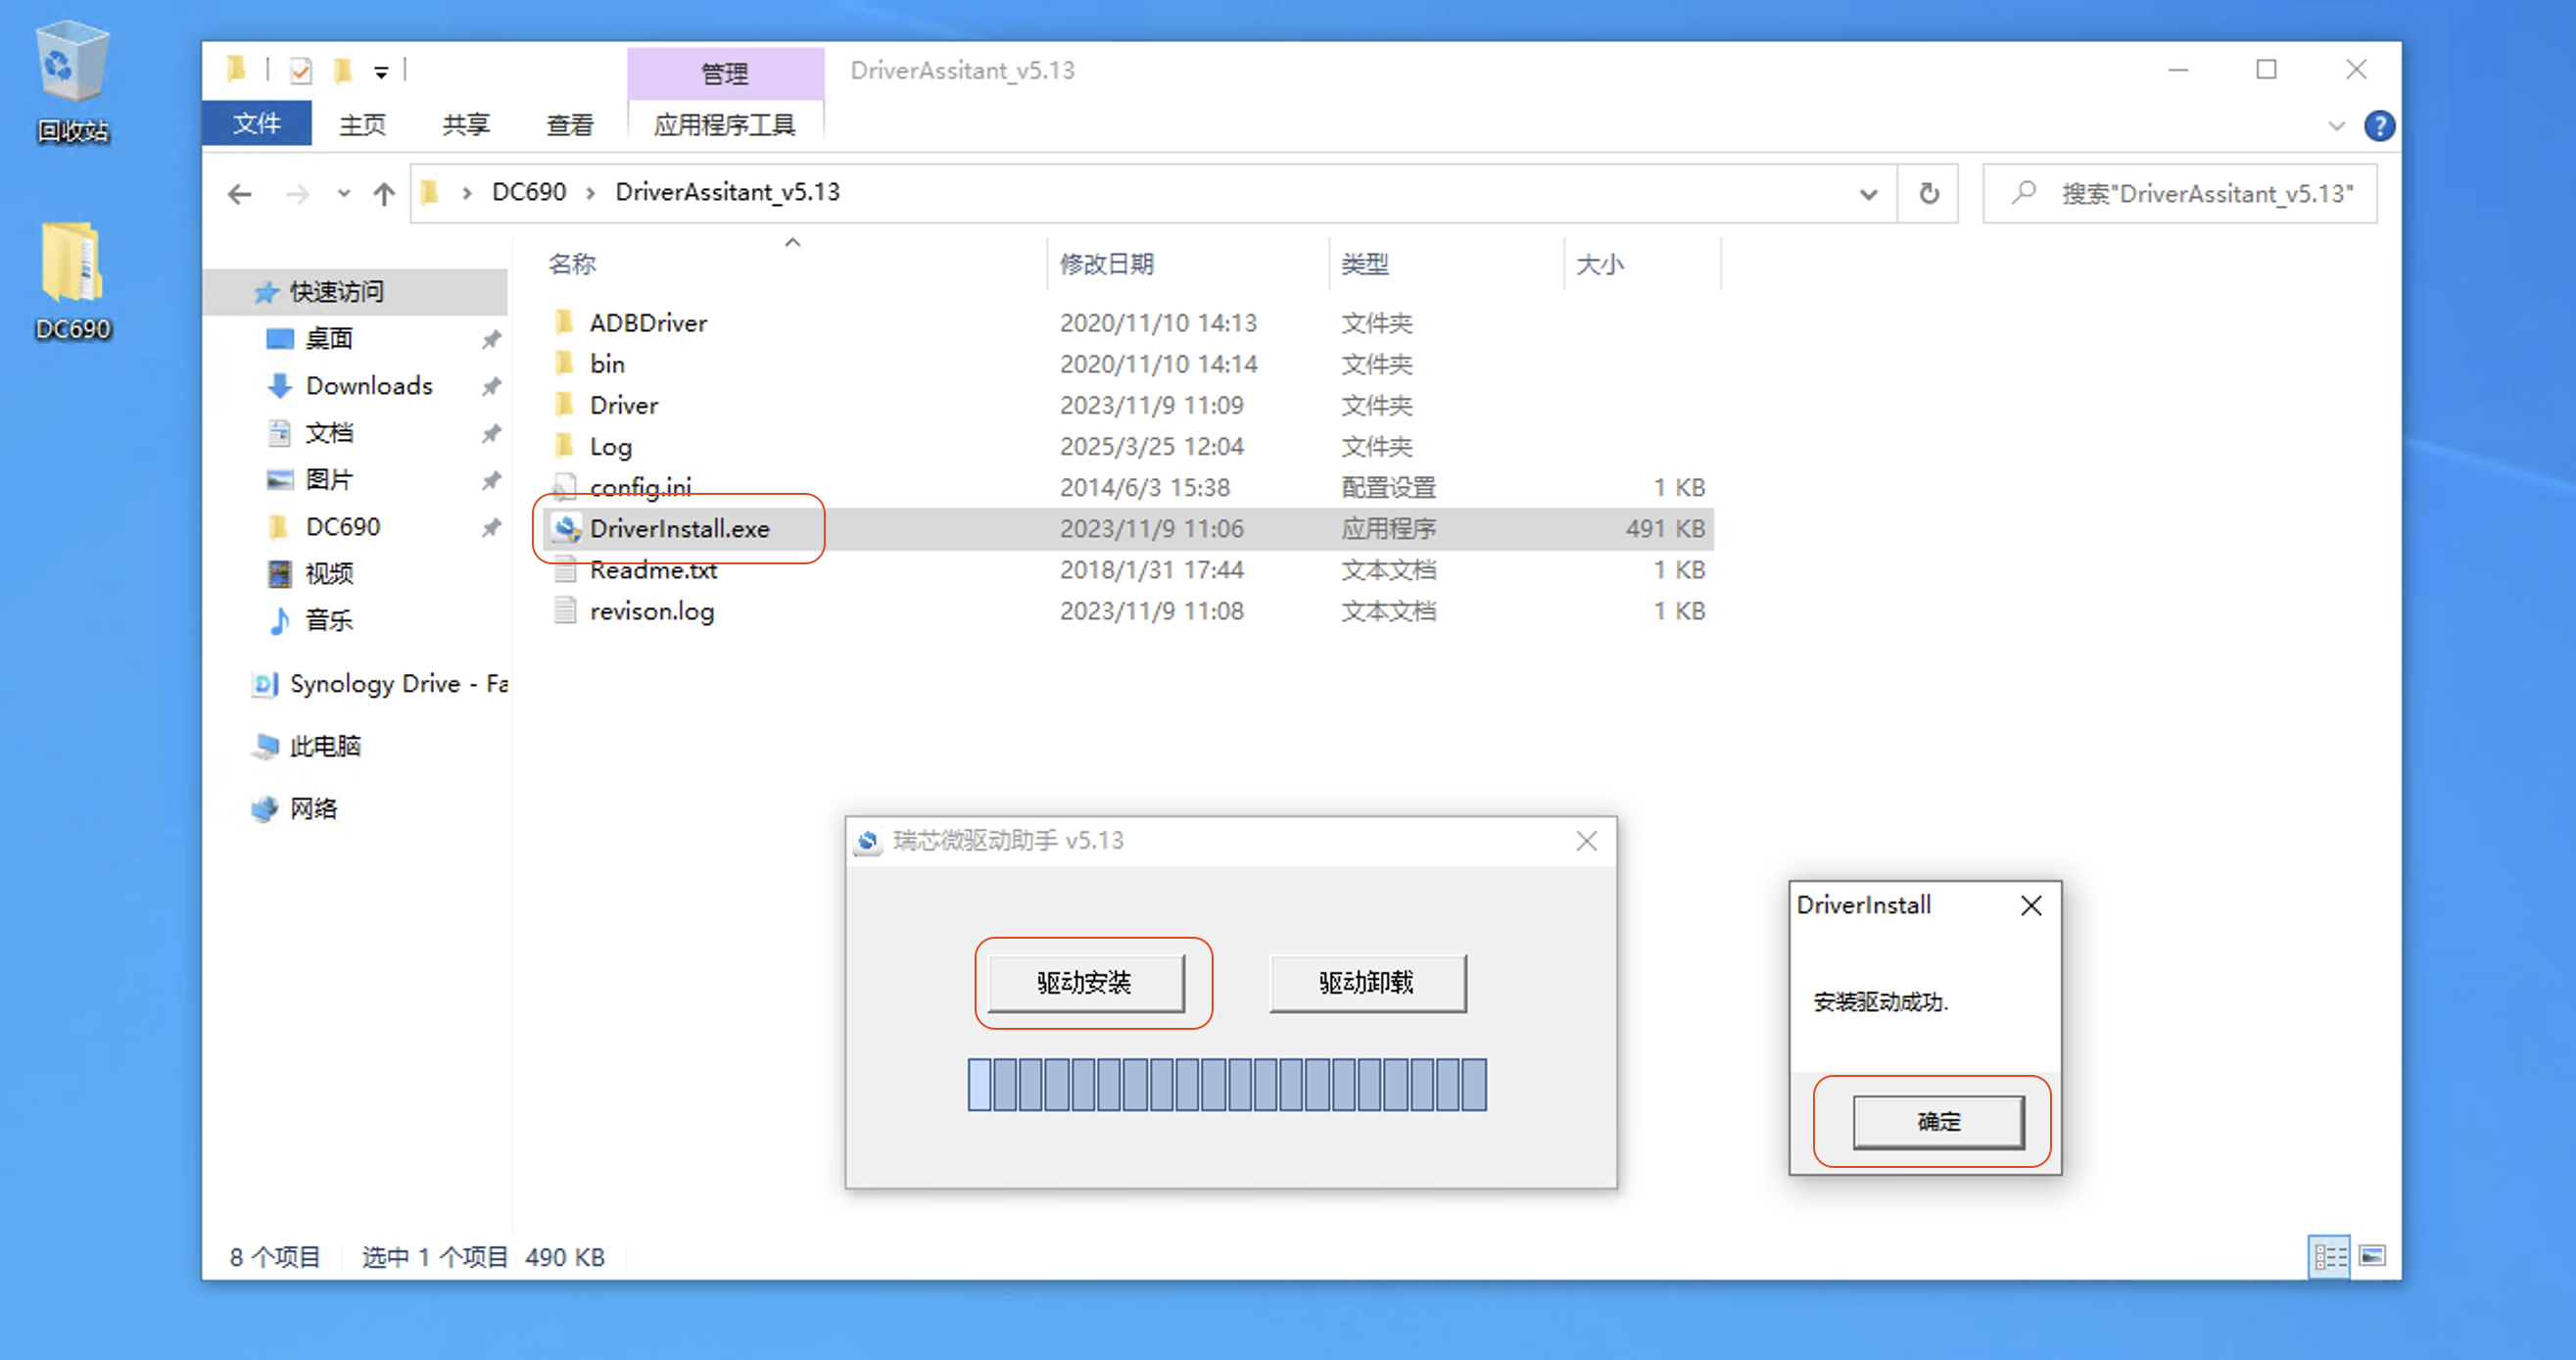Click the driver installation progress bar
The height and width of the screenshot is (1360, 2576).
[x=1227, y=1084]
